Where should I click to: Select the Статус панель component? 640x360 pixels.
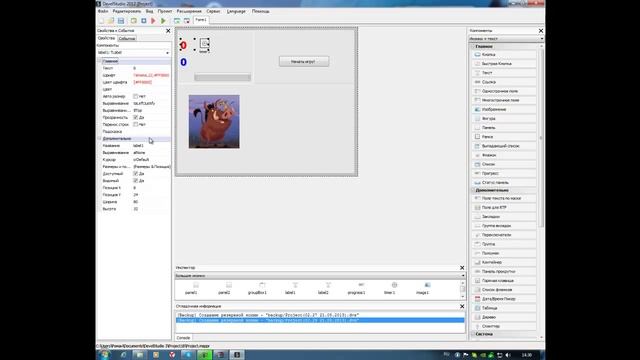[x=504, y=182]
